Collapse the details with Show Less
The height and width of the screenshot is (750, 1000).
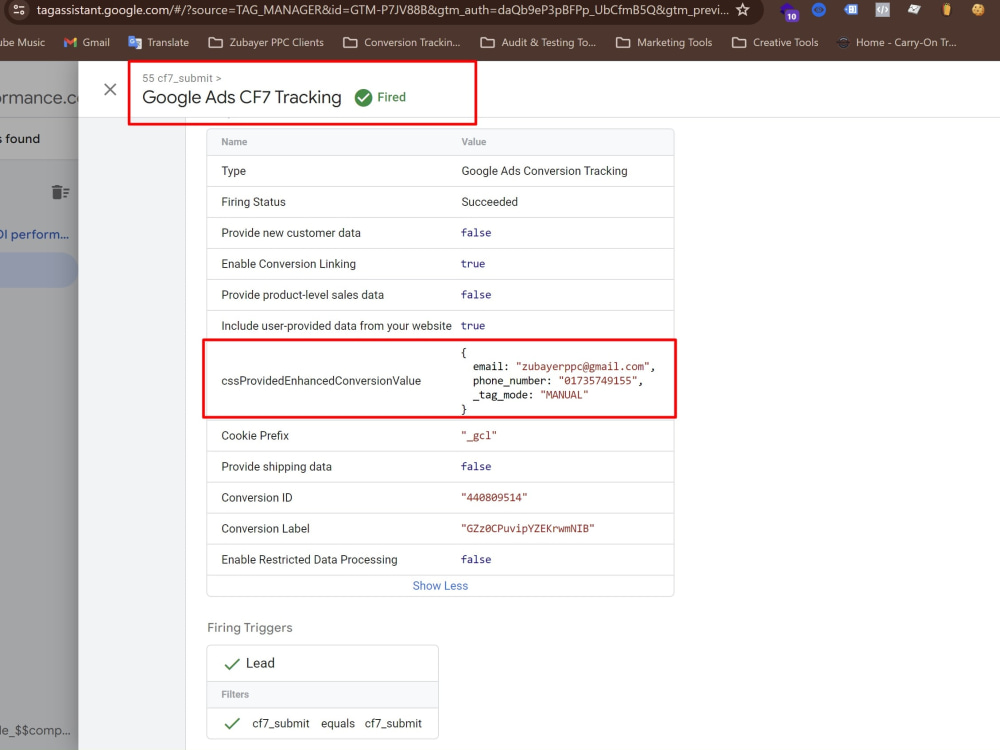point(440,585)
